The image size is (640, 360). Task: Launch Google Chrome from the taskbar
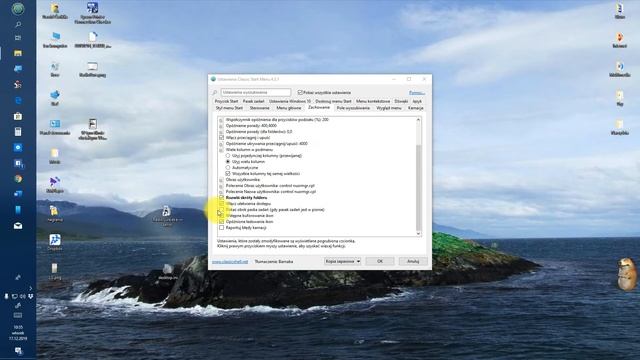pyautogui.click(x=18, y=179)
